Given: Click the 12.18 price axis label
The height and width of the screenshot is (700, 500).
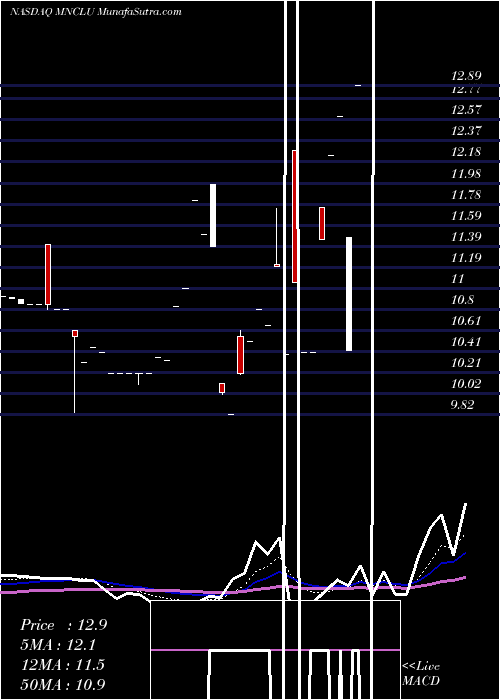Looking at the screenshot, I should coord(466,152).
